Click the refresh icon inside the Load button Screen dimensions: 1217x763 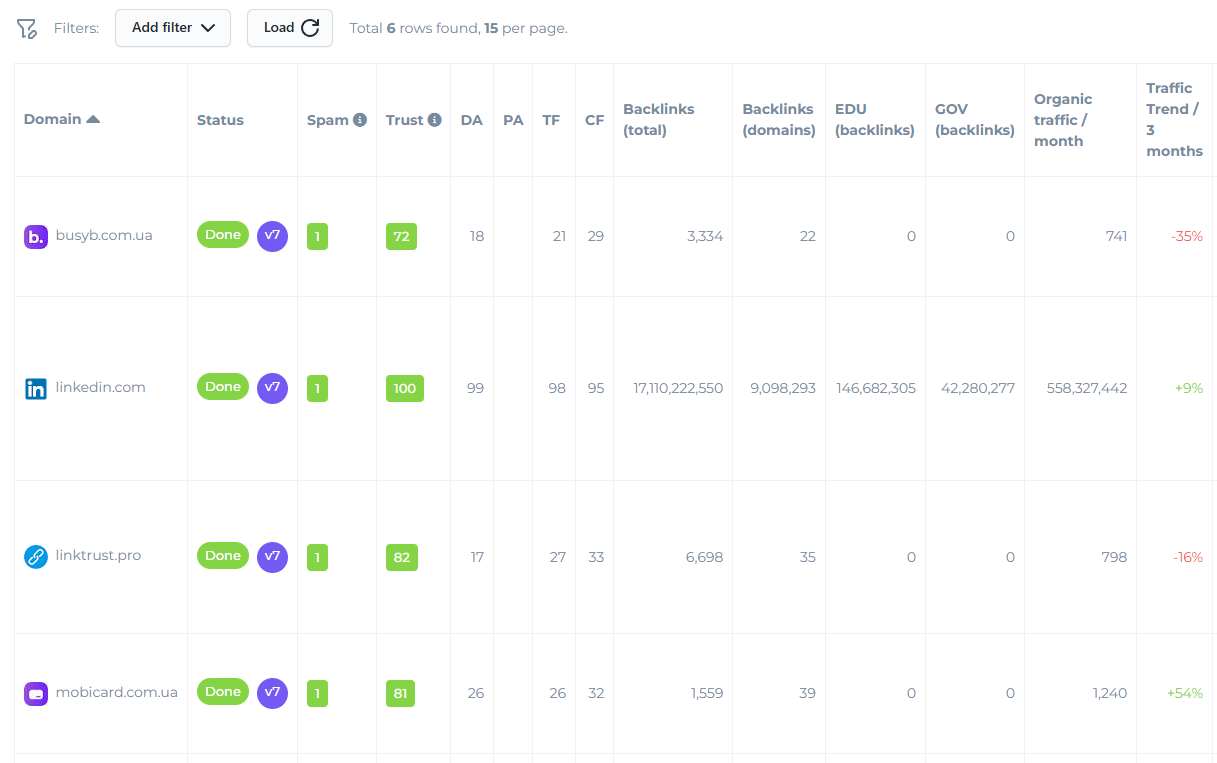pyautogui.click(x=310, y=28)
